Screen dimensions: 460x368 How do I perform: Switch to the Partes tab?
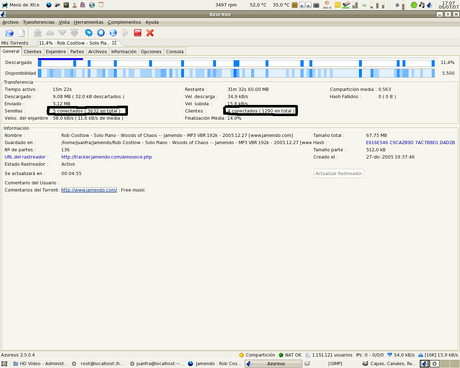tap(77, 52)
